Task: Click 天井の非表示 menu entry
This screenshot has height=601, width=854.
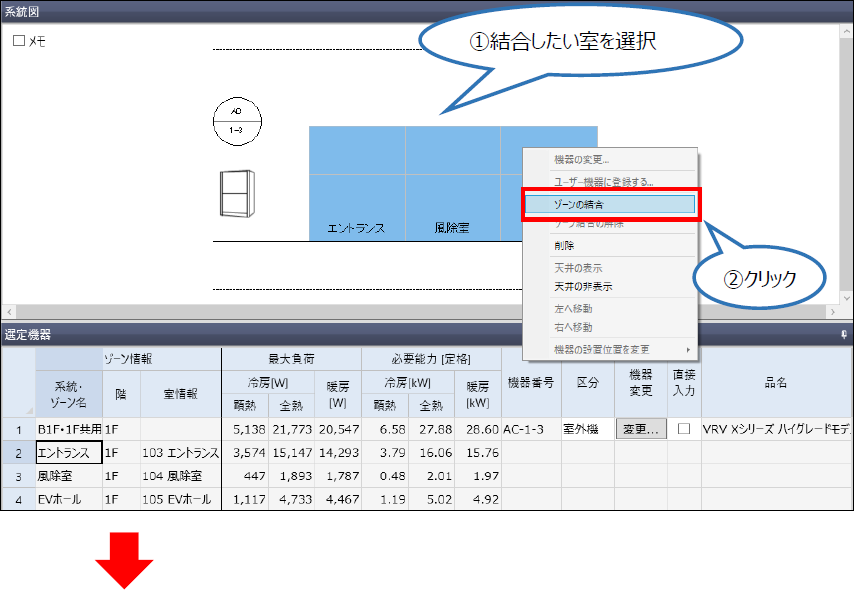Action: click(x=584, y=286)
